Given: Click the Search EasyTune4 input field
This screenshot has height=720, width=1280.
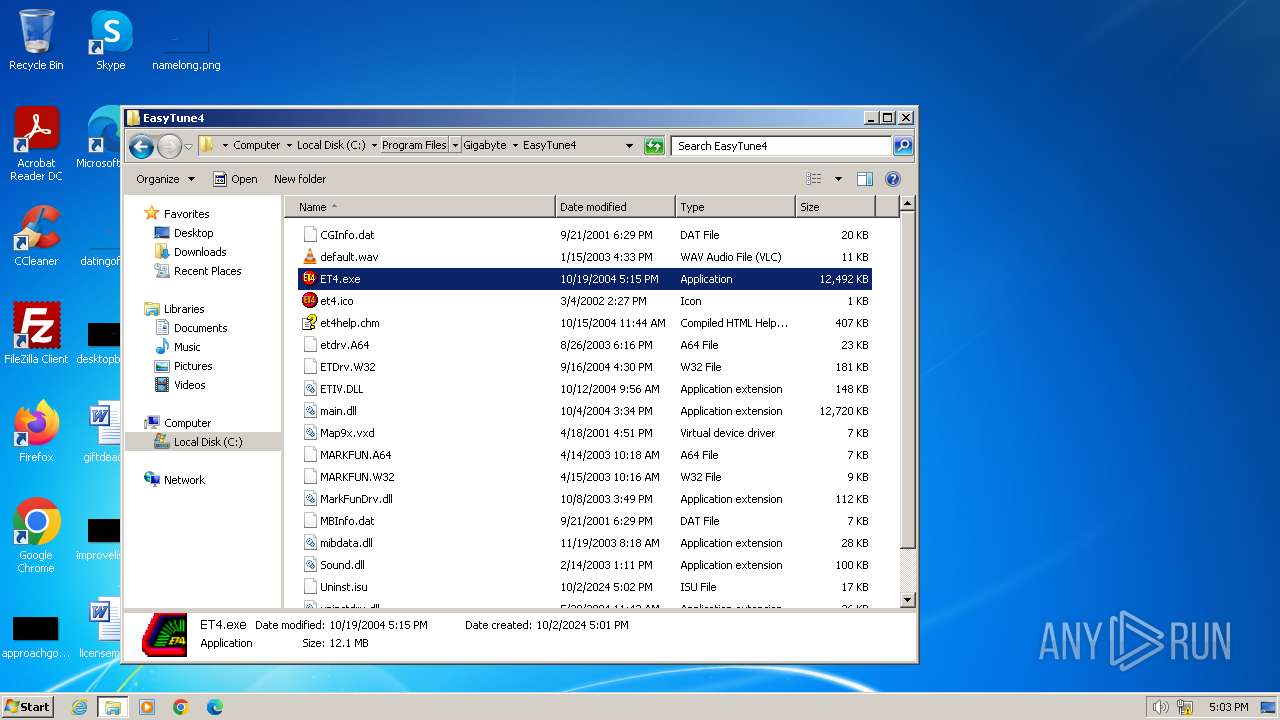Looking at the screenshot, I should click(x=781, y=146).
